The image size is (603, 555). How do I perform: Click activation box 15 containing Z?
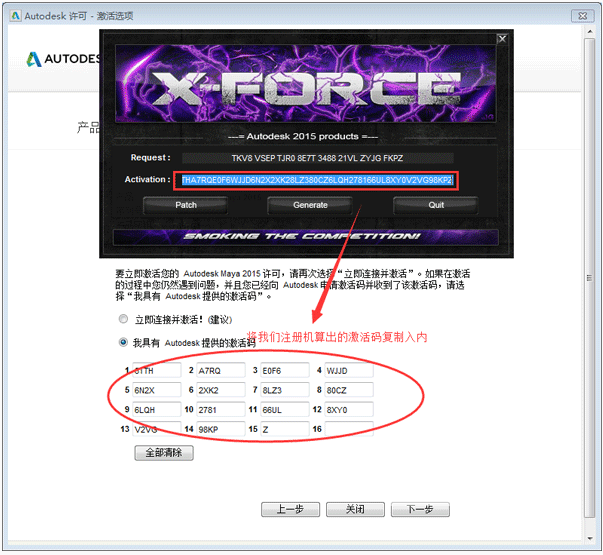(285, 429)
